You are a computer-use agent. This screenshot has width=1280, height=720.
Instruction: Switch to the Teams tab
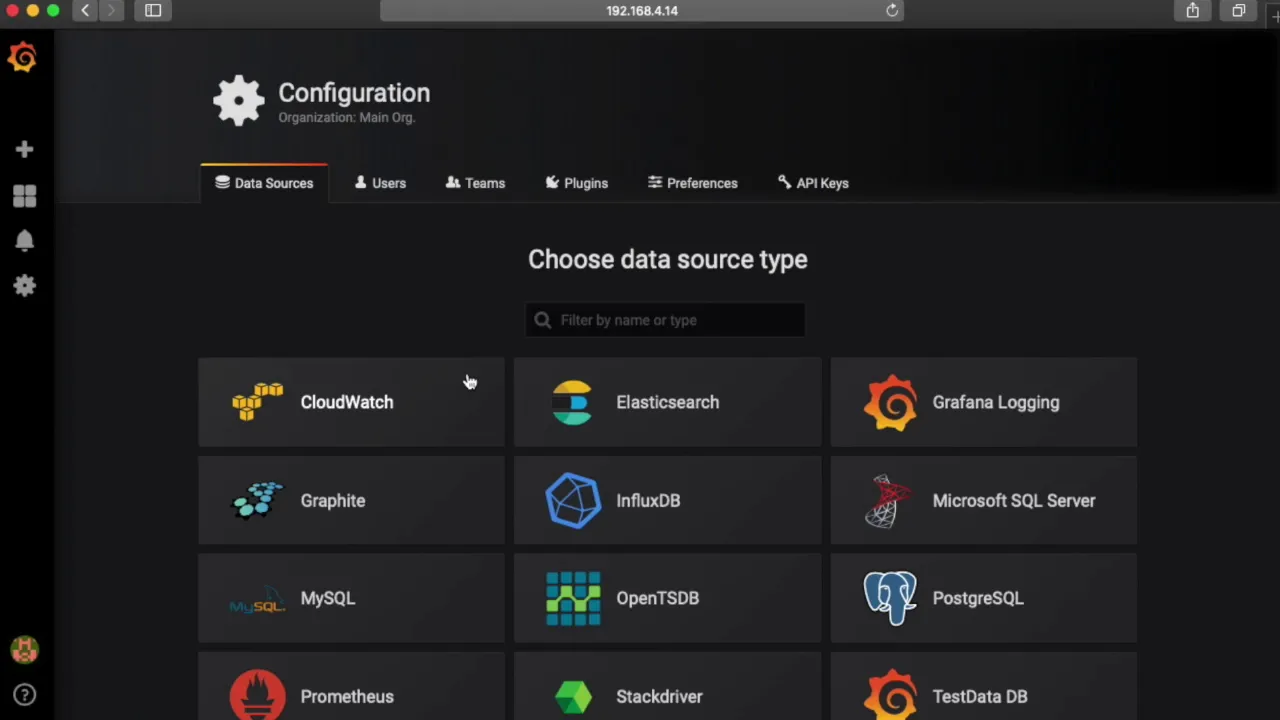pos(475,183)
